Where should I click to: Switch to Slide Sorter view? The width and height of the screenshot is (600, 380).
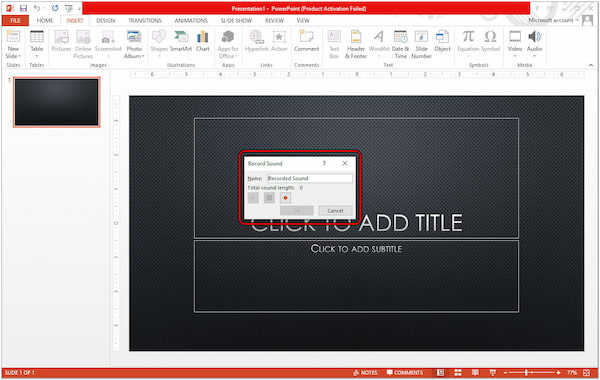pos(458,373)
